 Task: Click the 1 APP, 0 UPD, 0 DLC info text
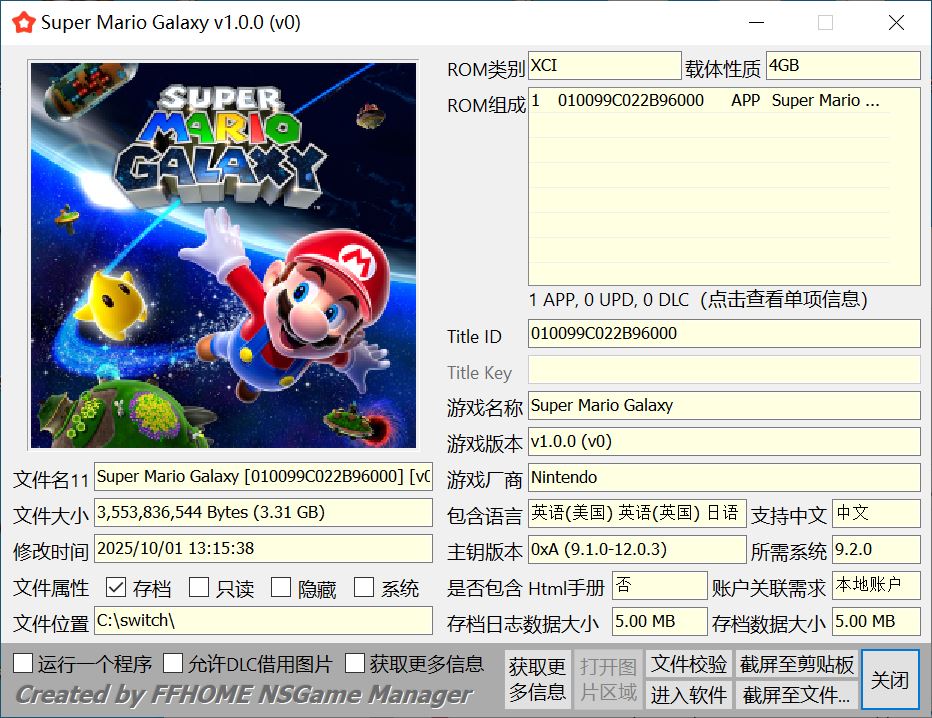coord(697,299)
